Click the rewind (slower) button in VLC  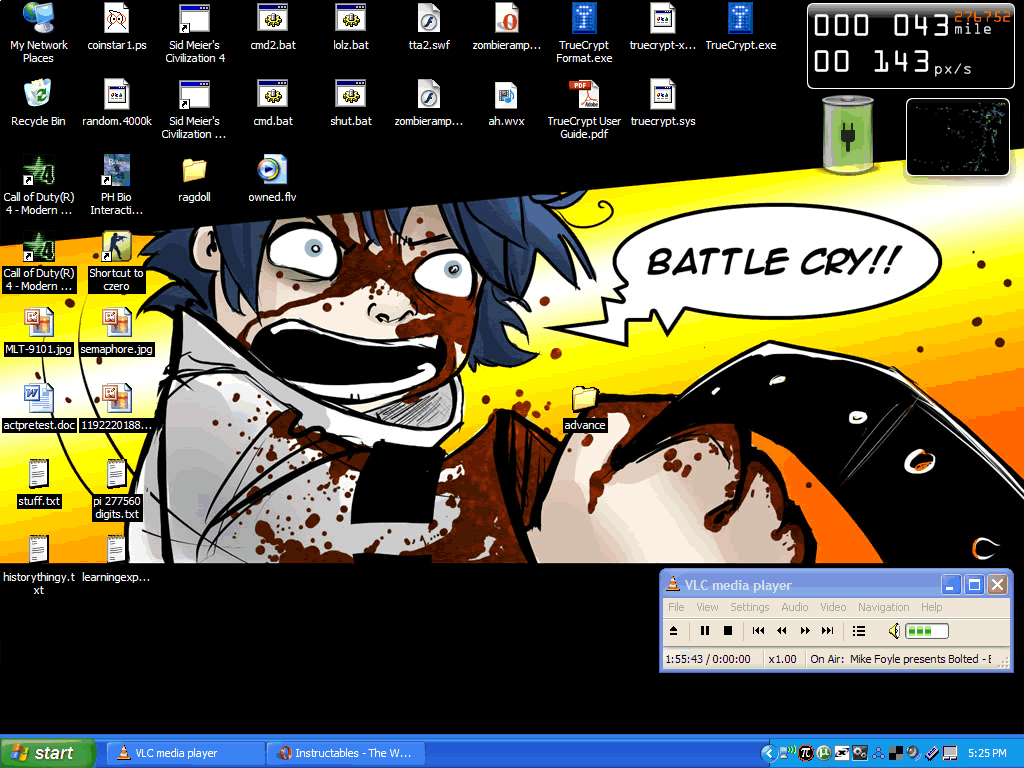coord(782,631)
